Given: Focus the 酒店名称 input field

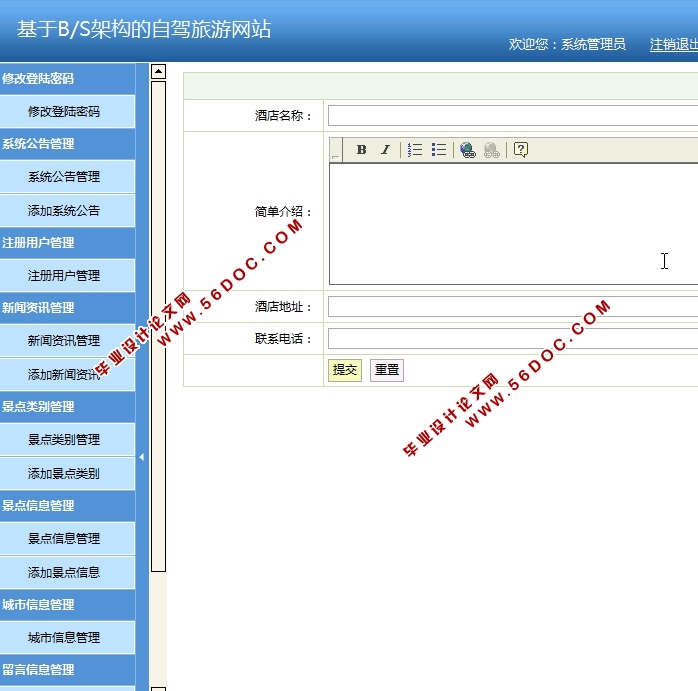Looking at the screenshot, I should [513, 116].
